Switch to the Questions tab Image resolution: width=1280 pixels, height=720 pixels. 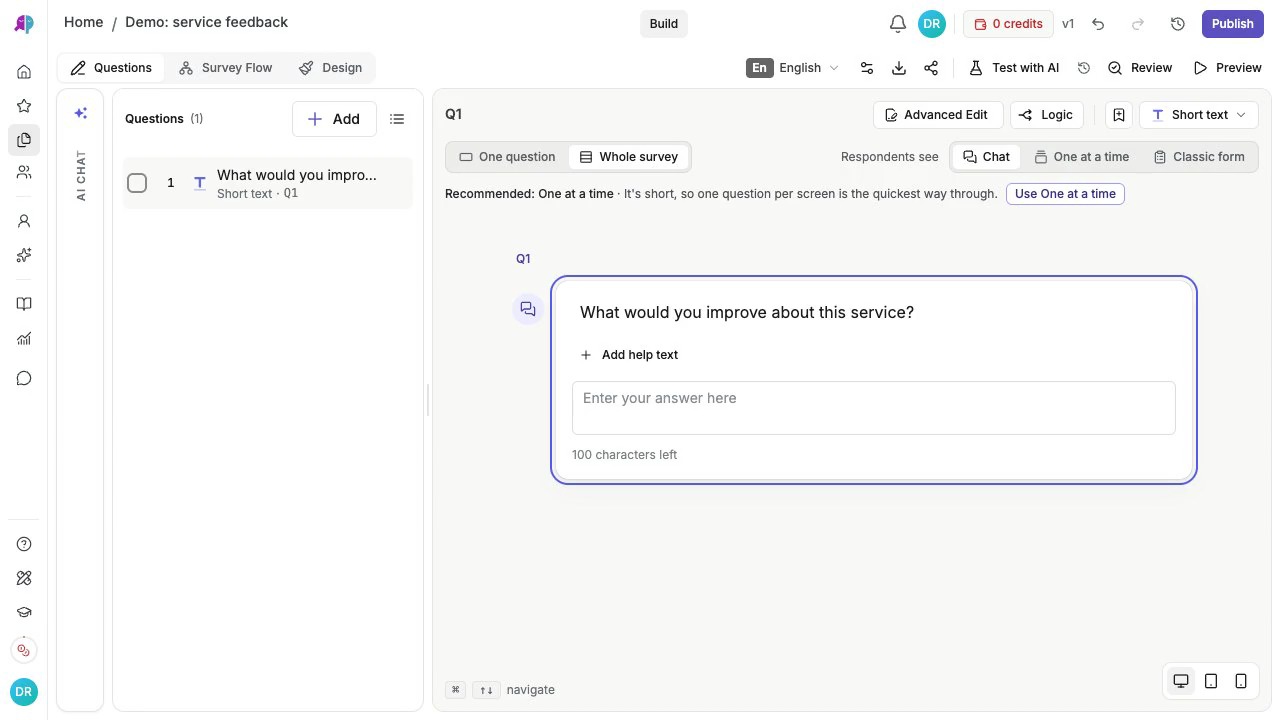coord(111,68)
